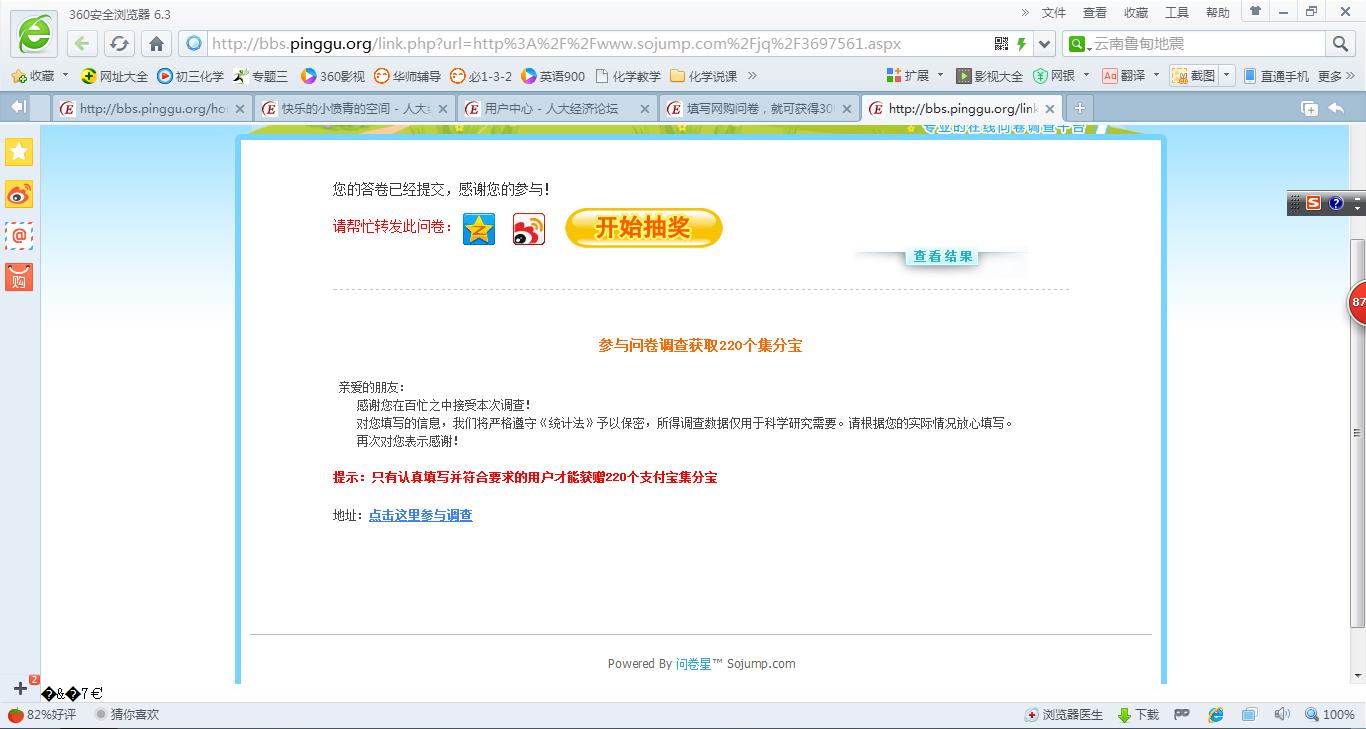Show 更多 toolbar extensions
Image resolution: width=1366 pixels, height=729 pixels.
click(1337, 76)
